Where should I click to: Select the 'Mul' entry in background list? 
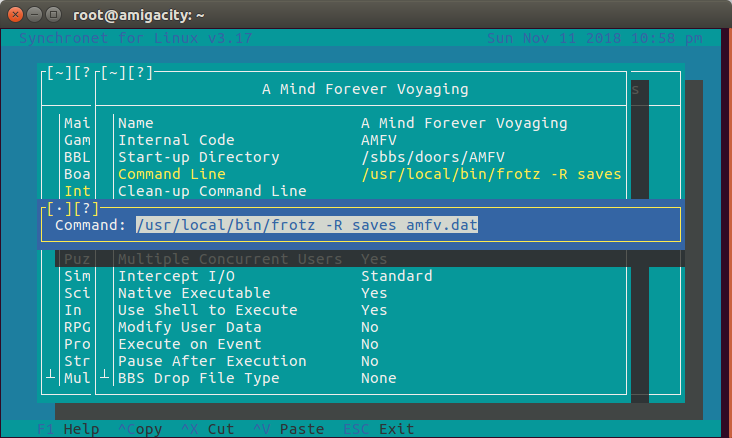coord(77,378)
